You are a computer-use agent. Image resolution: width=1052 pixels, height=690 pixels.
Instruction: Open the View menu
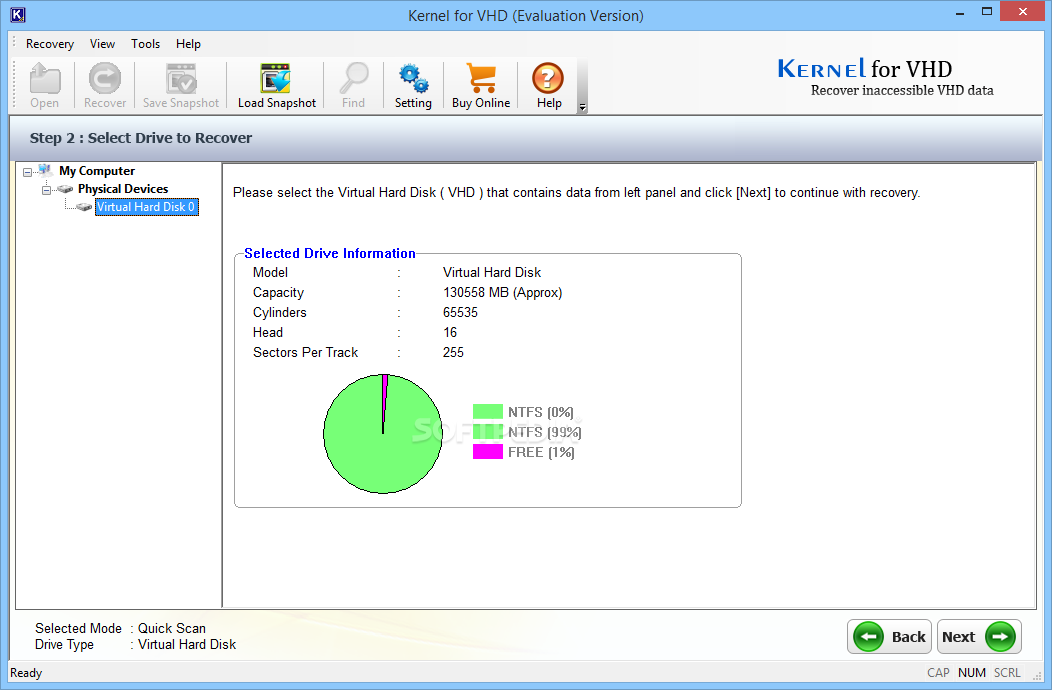tap(102, 44)
